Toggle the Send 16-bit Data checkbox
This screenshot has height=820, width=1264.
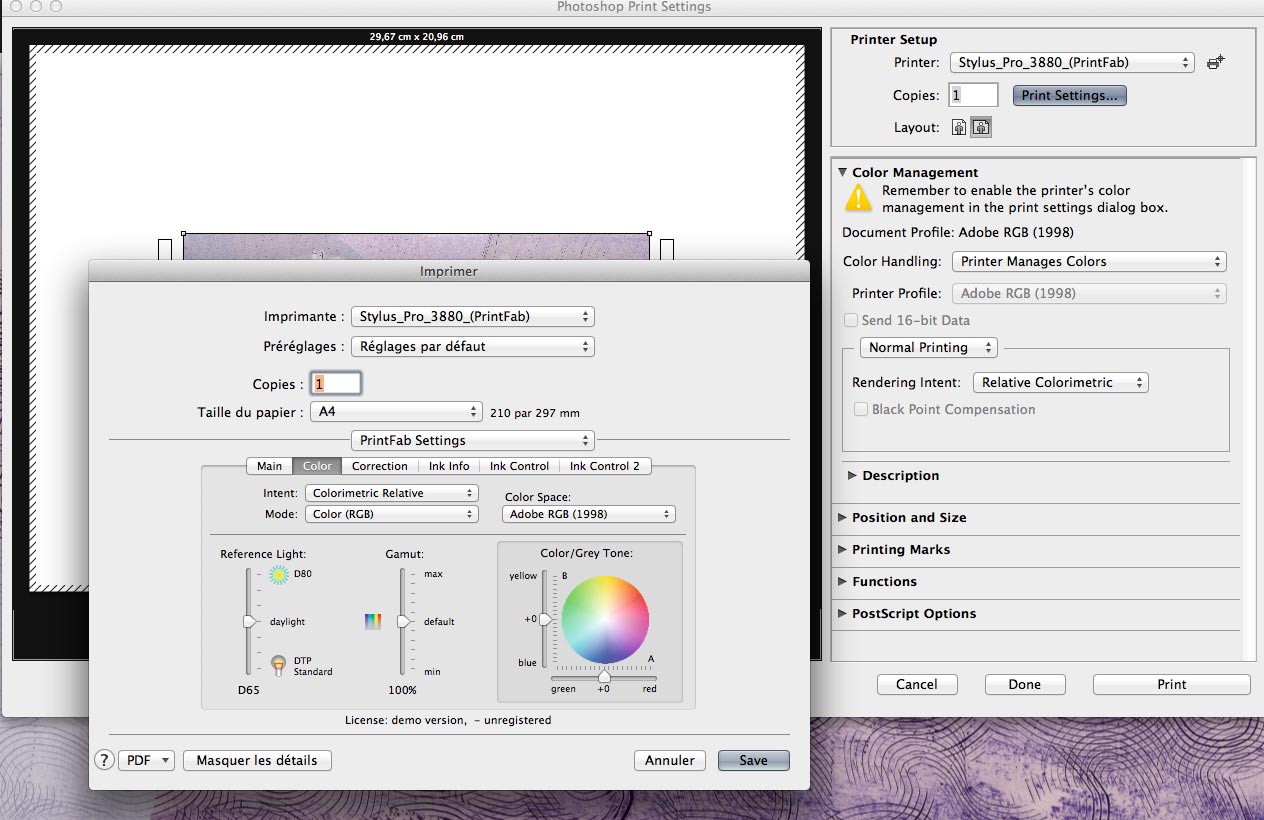(851, 321)
